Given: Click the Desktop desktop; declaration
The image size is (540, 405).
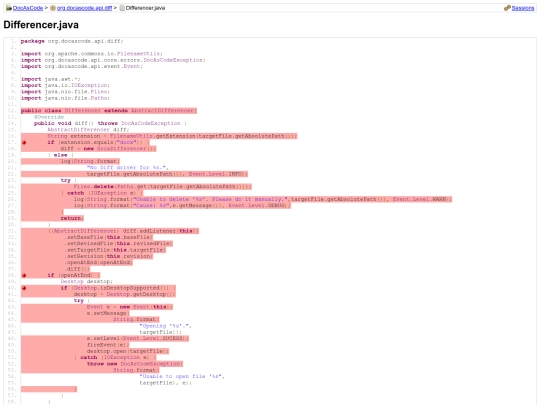Looking at the screenshot, I should pyautogui.click(x=86, y=281).
